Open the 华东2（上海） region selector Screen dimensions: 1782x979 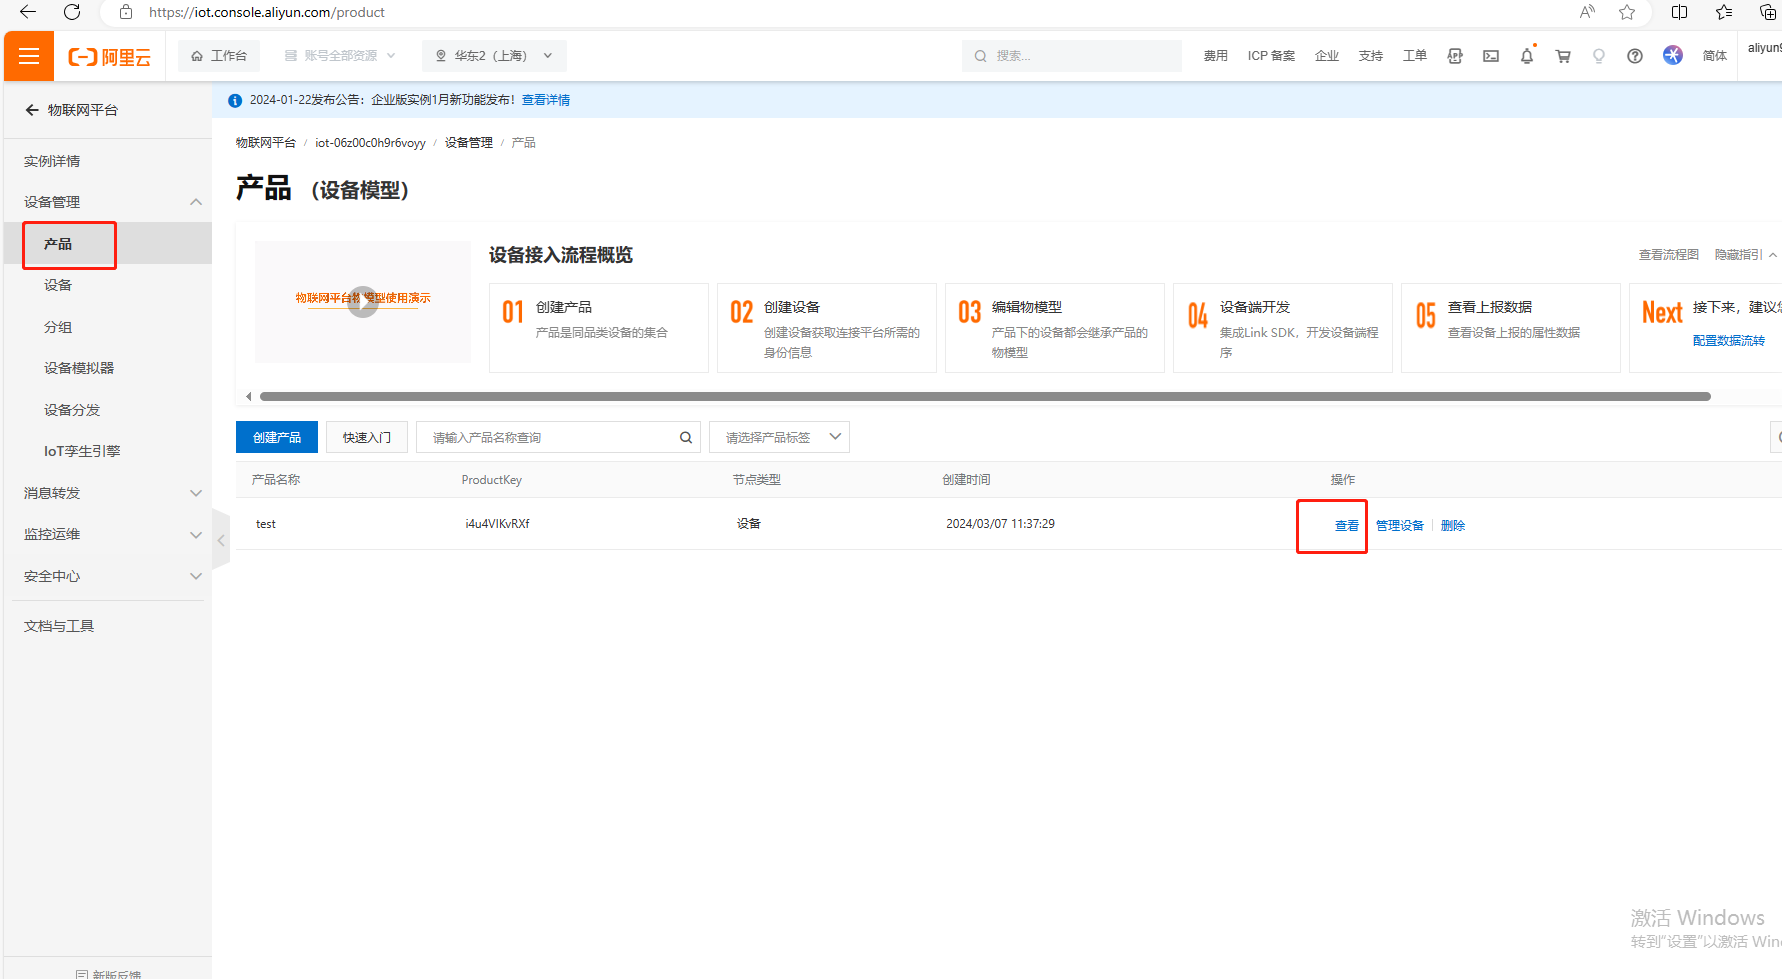494,56
